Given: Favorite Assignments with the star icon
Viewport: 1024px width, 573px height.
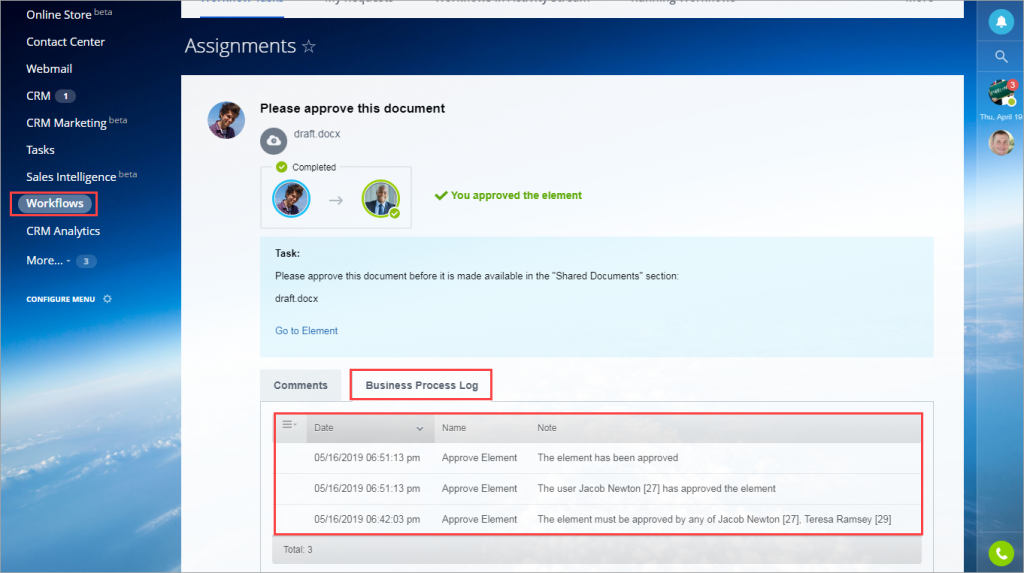Looking at the screenshot, I should (x=309, y=46).
